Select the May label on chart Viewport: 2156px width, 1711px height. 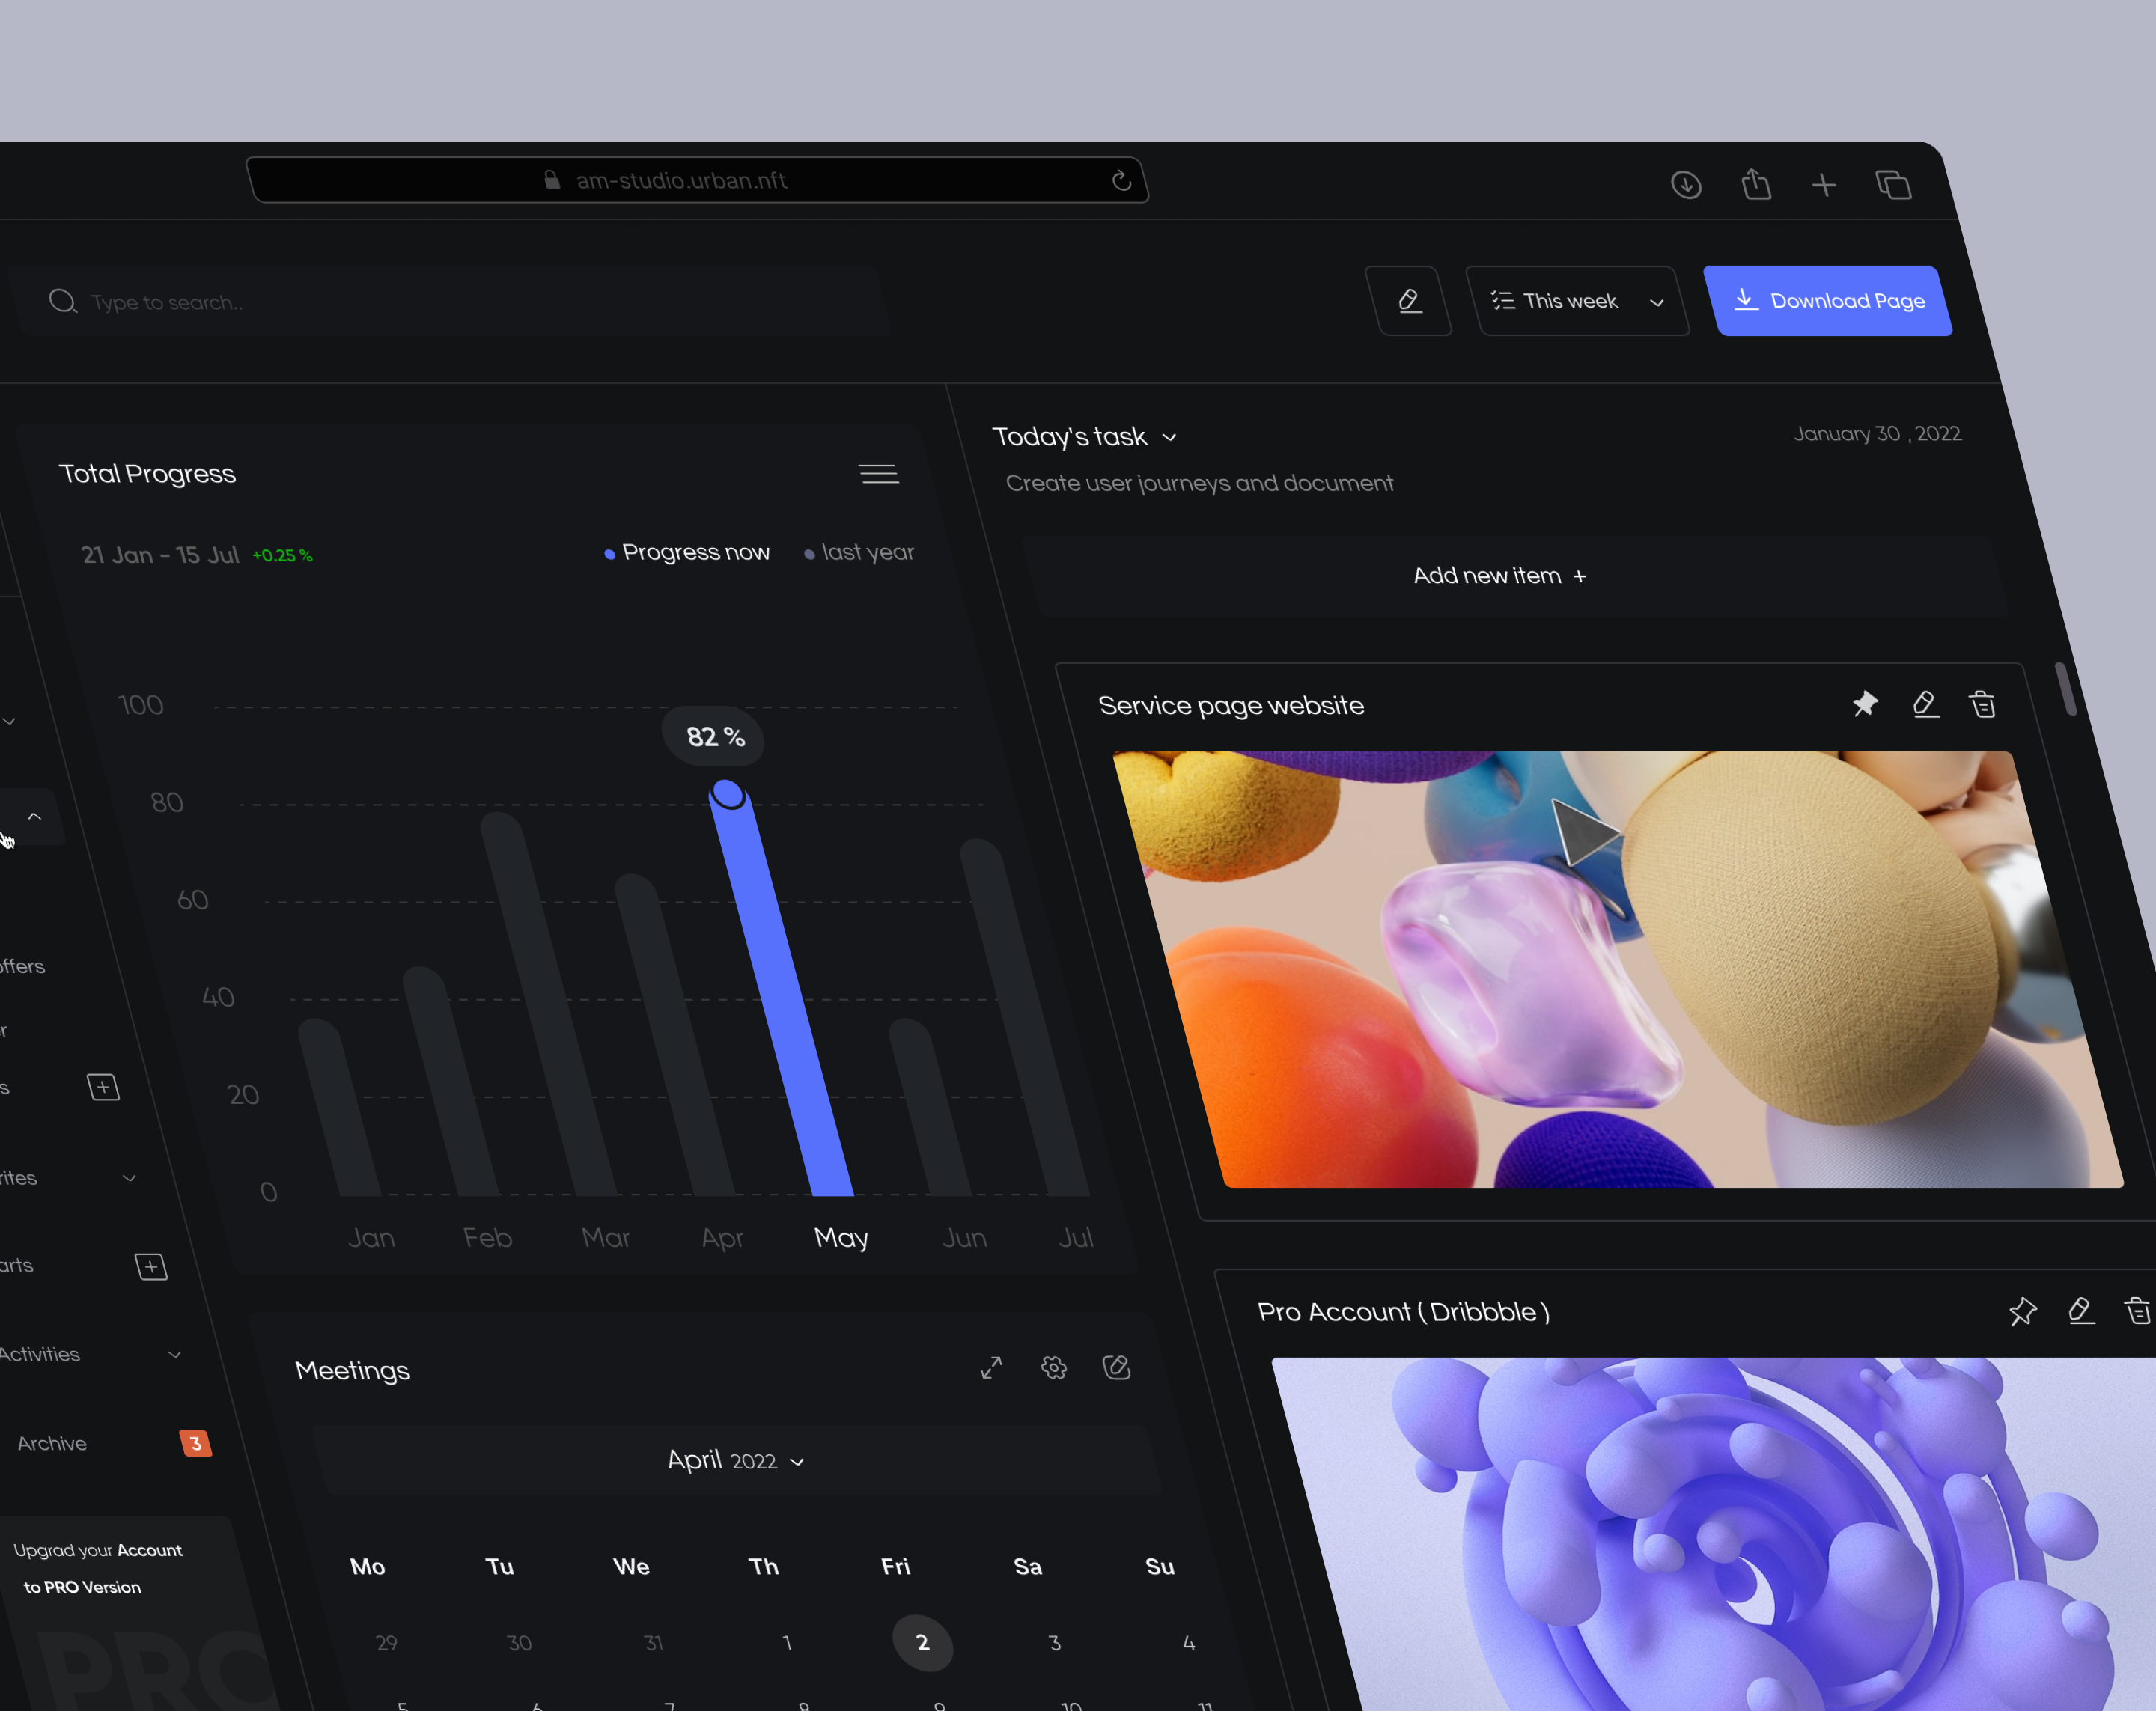pos(841,1238)
